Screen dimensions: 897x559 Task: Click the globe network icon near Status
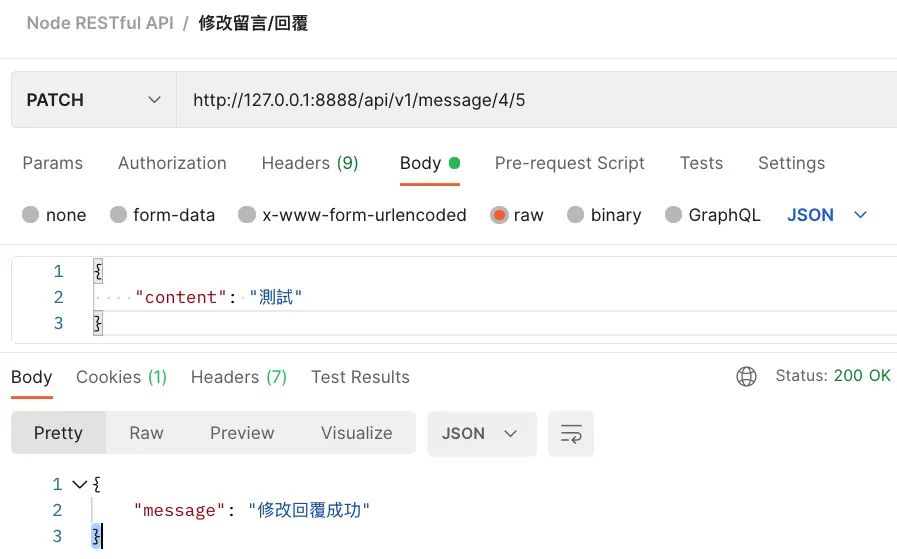746,377
